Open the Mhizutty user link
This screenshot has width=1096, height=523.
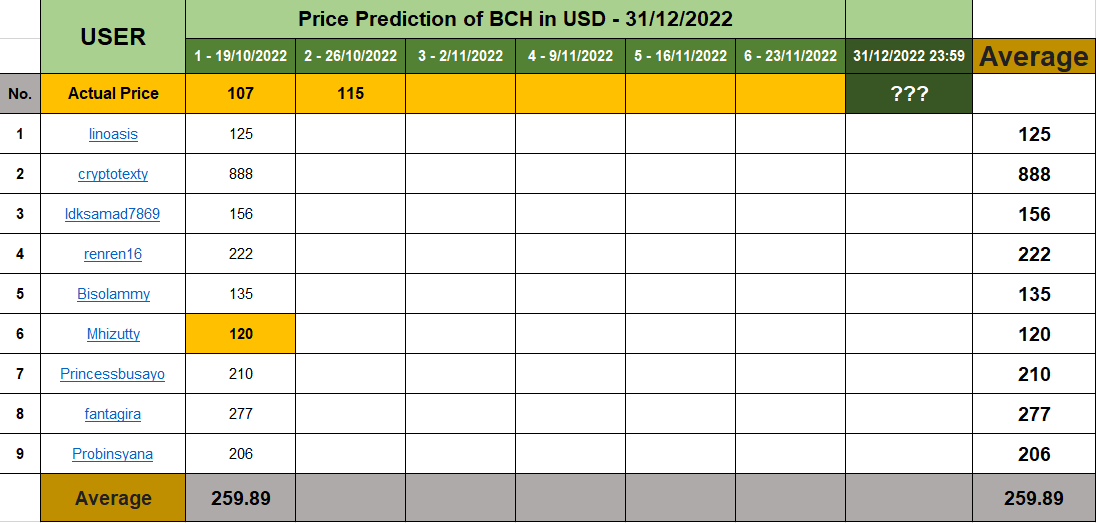(113, 334)
